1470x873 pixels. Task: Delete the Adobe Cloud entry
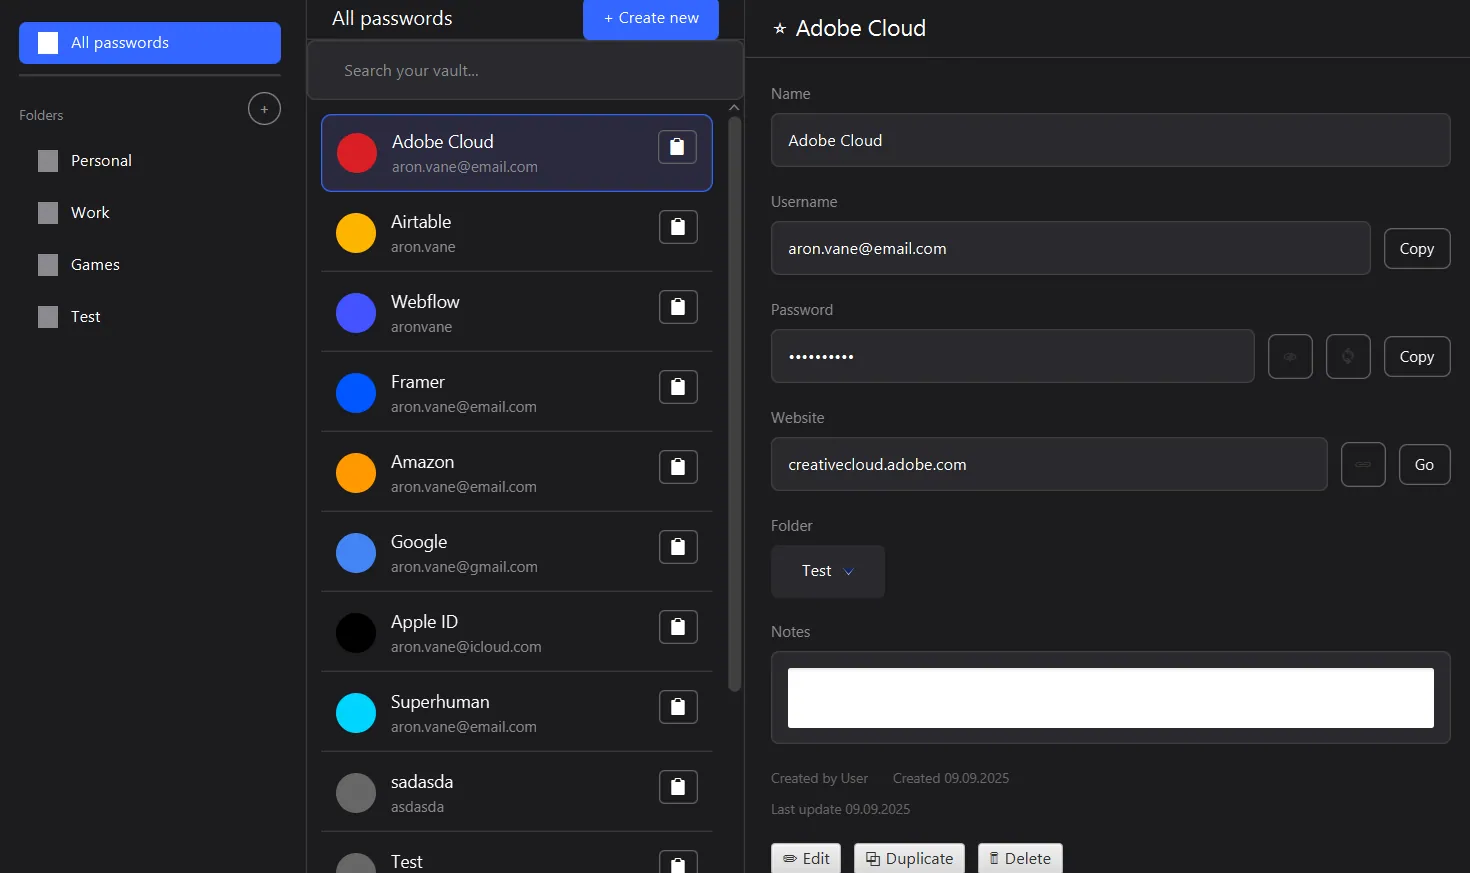[x=1020, y=859]
